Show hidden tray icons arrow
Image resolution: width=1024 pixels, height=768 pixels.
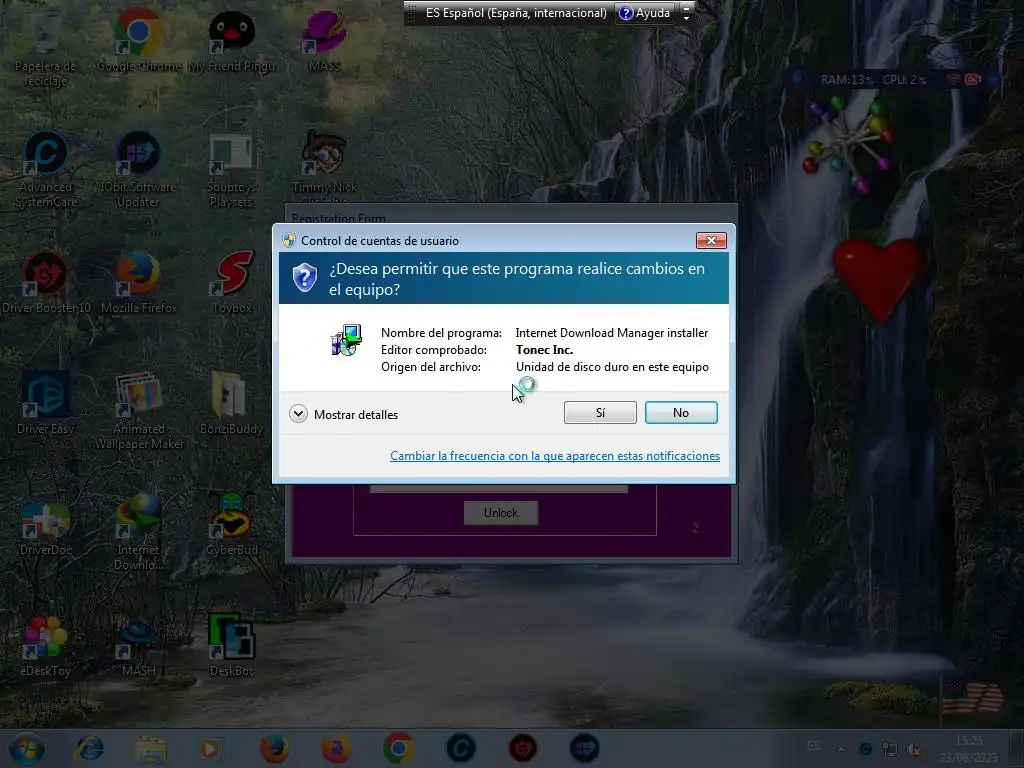pos(841,749)
